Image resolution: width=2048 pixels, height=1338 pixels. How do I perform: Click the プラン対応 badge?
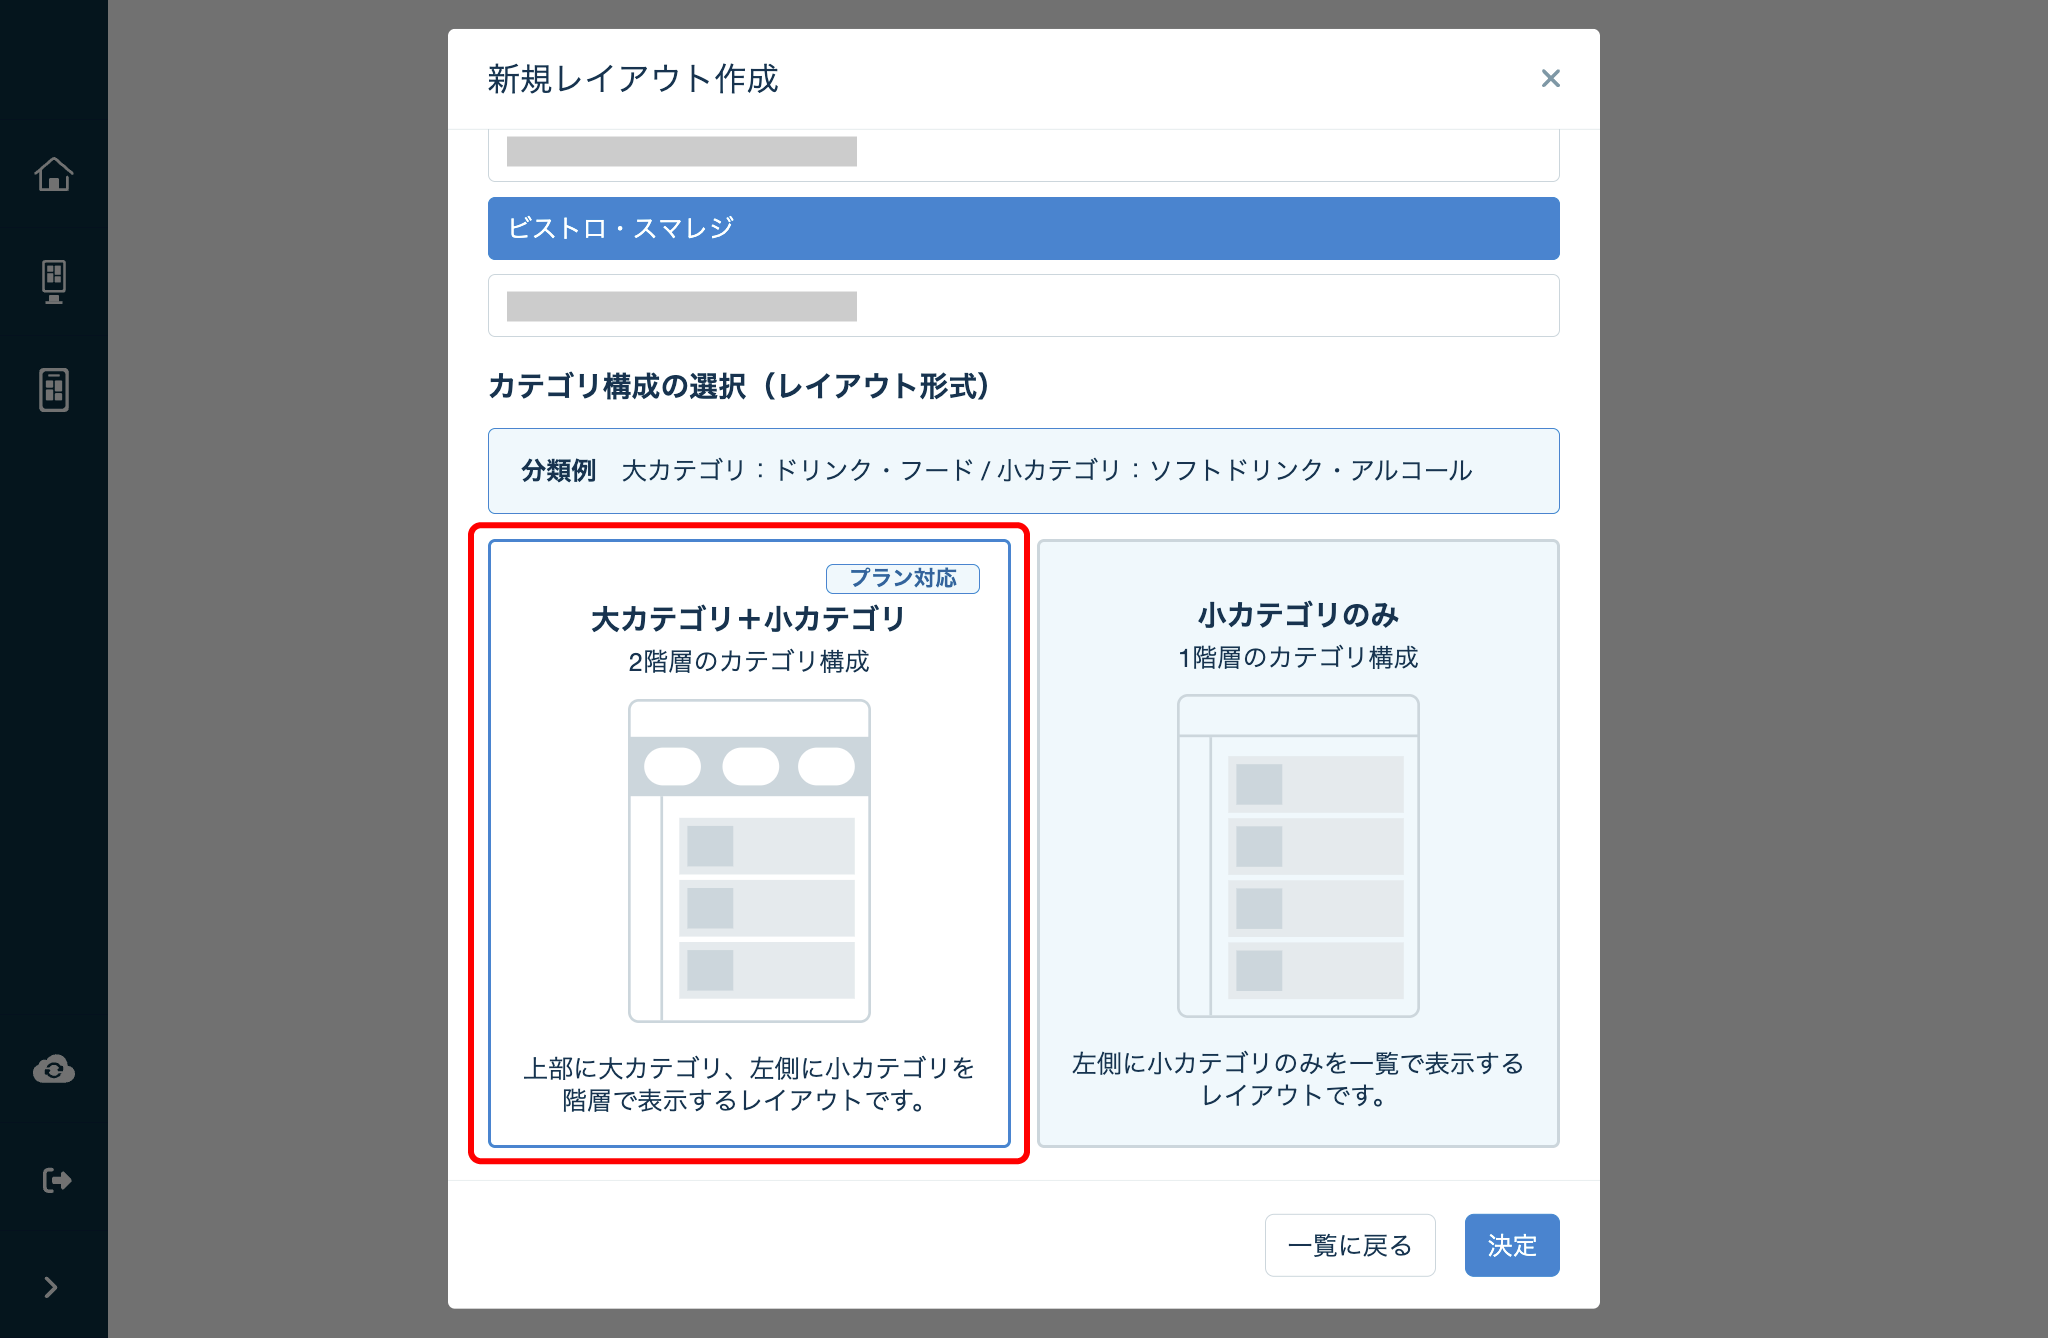tap(902, 578)
